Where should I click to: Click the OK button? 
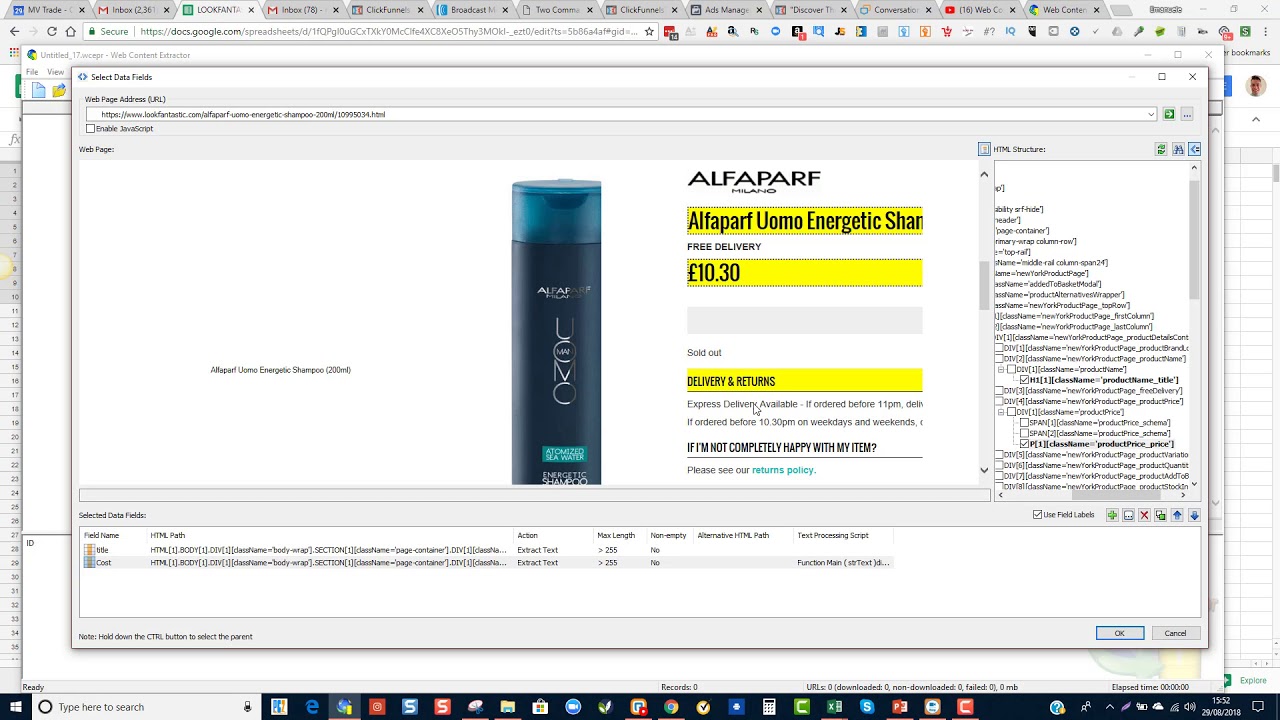coord(1120,633)
